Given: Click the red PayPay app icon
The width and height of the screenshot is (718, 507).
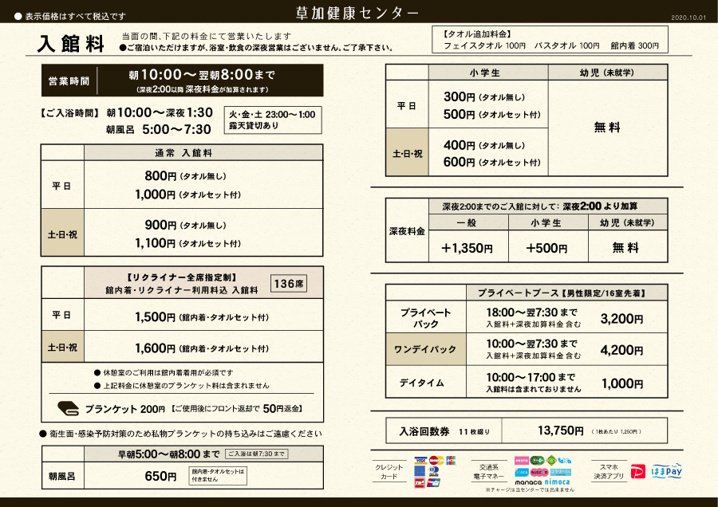Looking at the screenshot, I should click(x=638, y=471).
